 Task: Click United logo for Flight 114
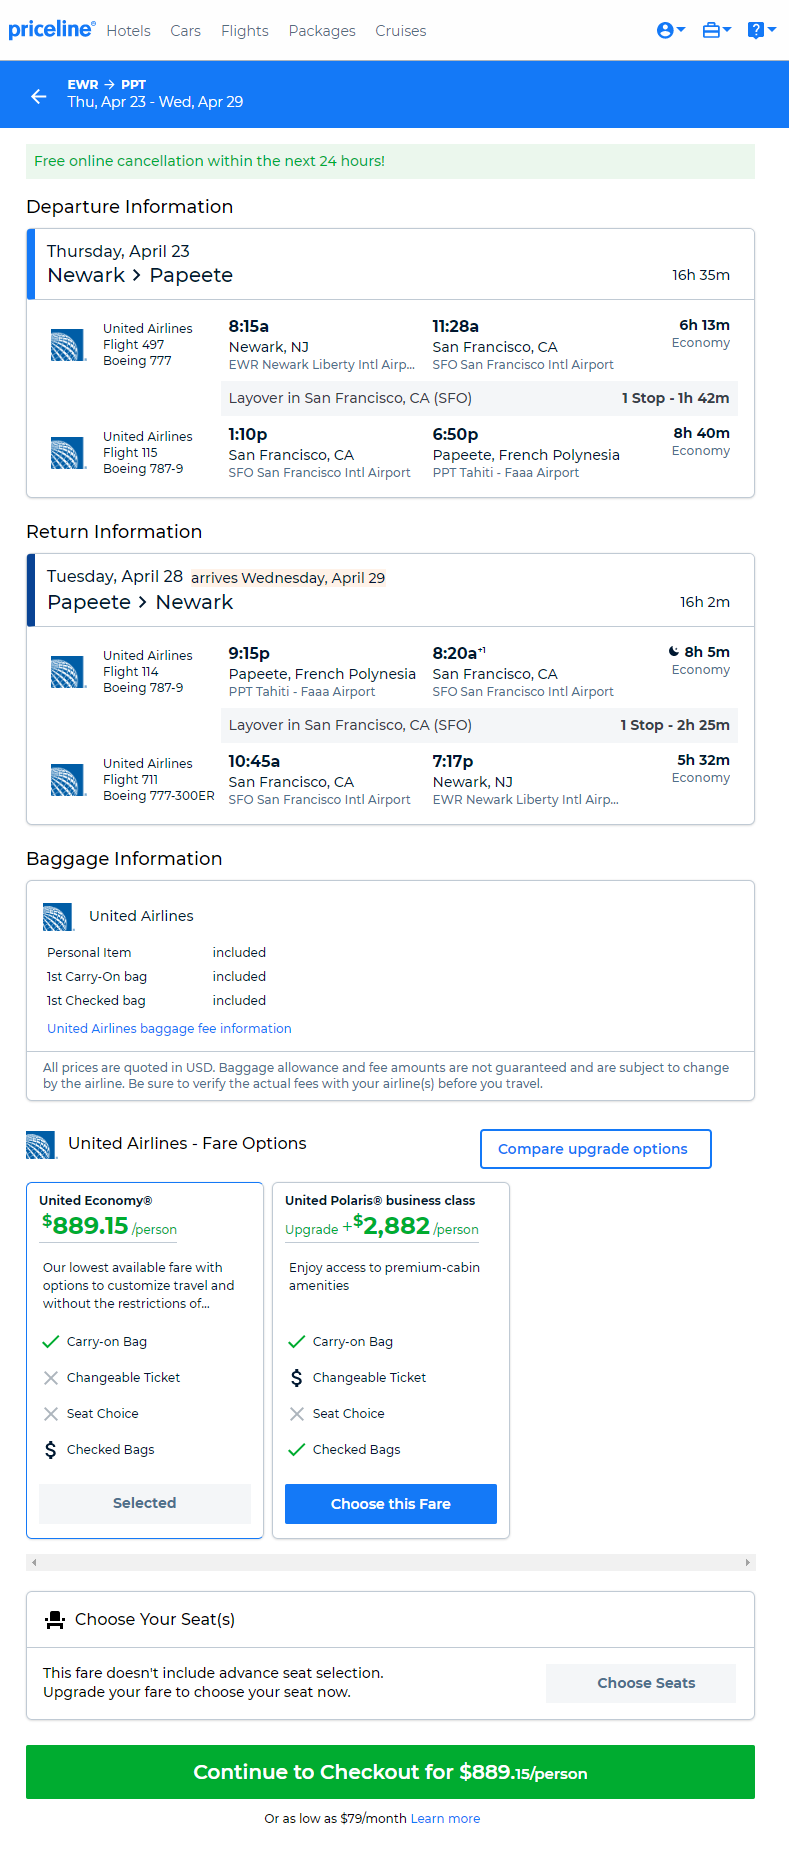point(68,672)
